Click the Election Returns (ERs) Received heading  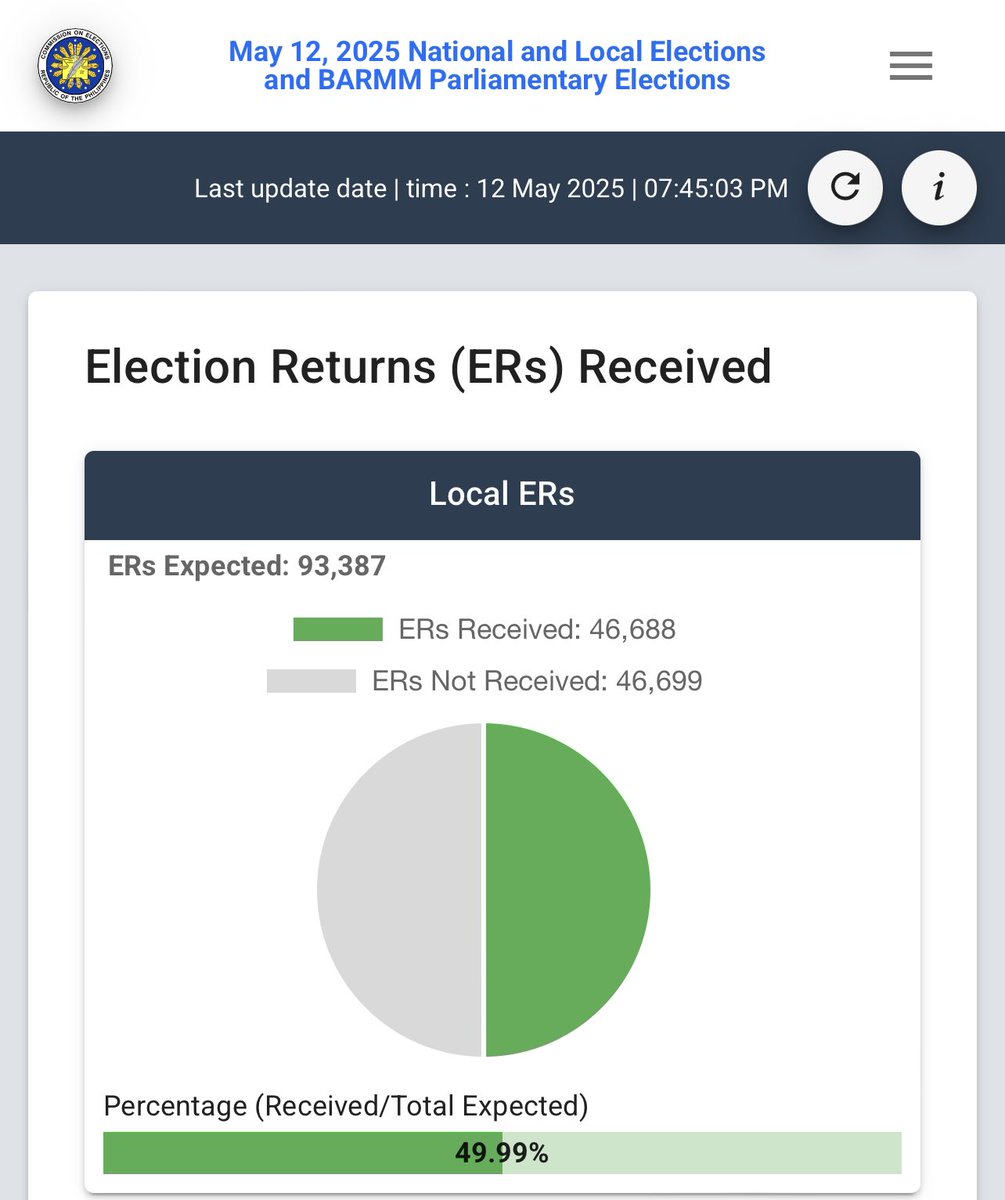point(428,366)
